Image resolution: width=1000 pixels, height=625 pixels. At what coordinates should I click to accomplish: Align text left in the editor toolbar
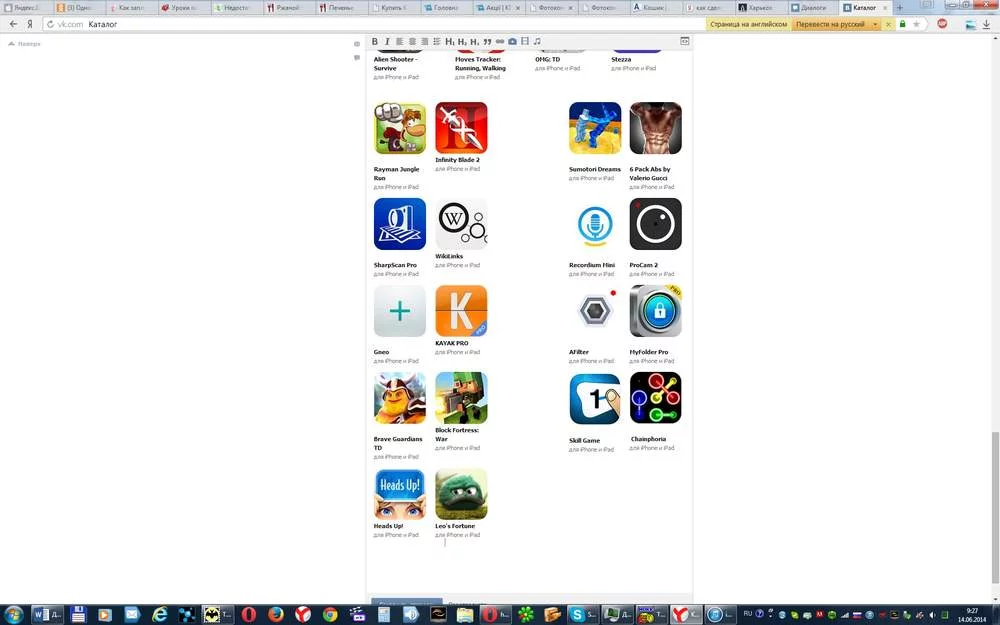coord(400,41)
